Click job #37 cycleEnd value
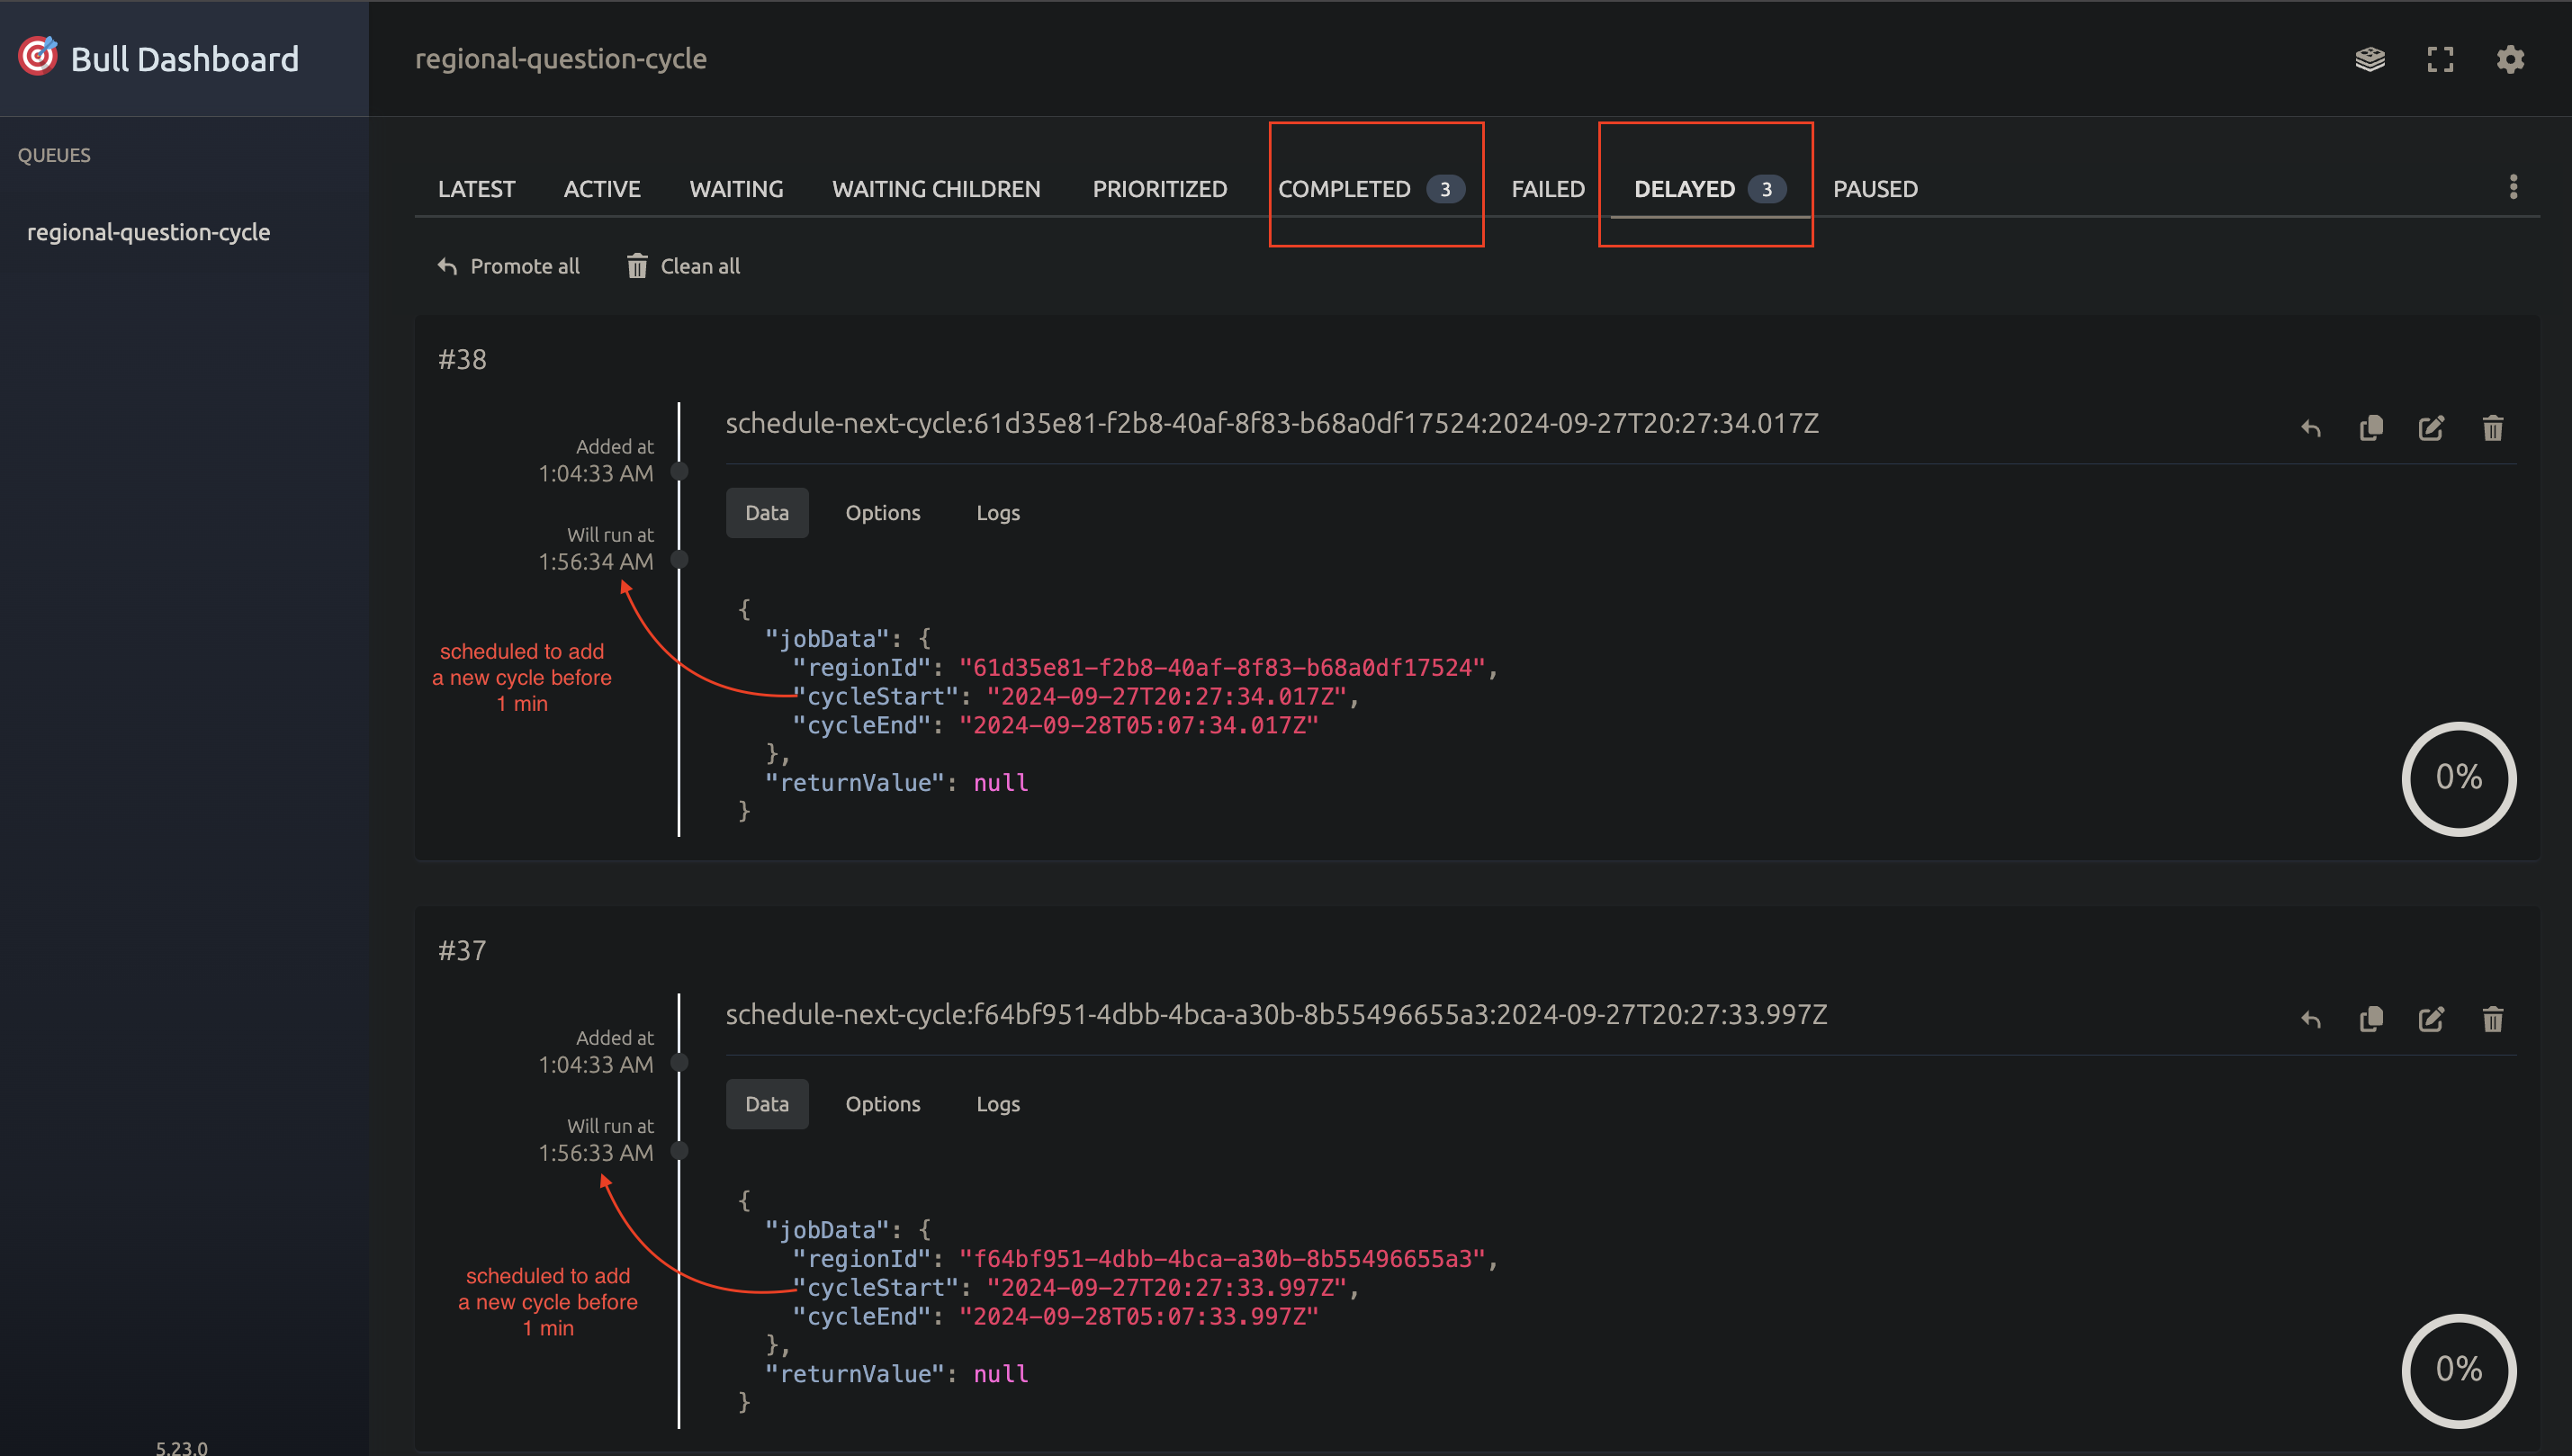The height and width of the screenshot is (1456, 2572). click(x=1139, y=1317)
